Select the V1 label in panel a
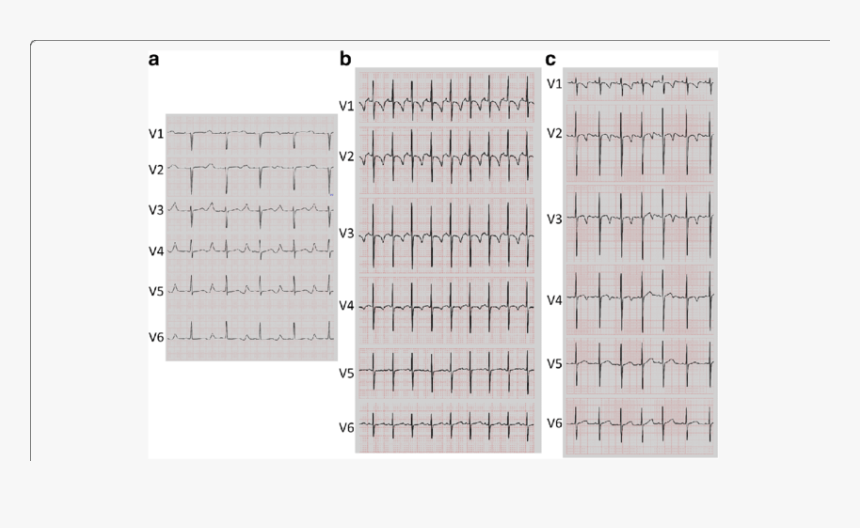The height and width of the screenshot is (528, 860). [156, 132]
